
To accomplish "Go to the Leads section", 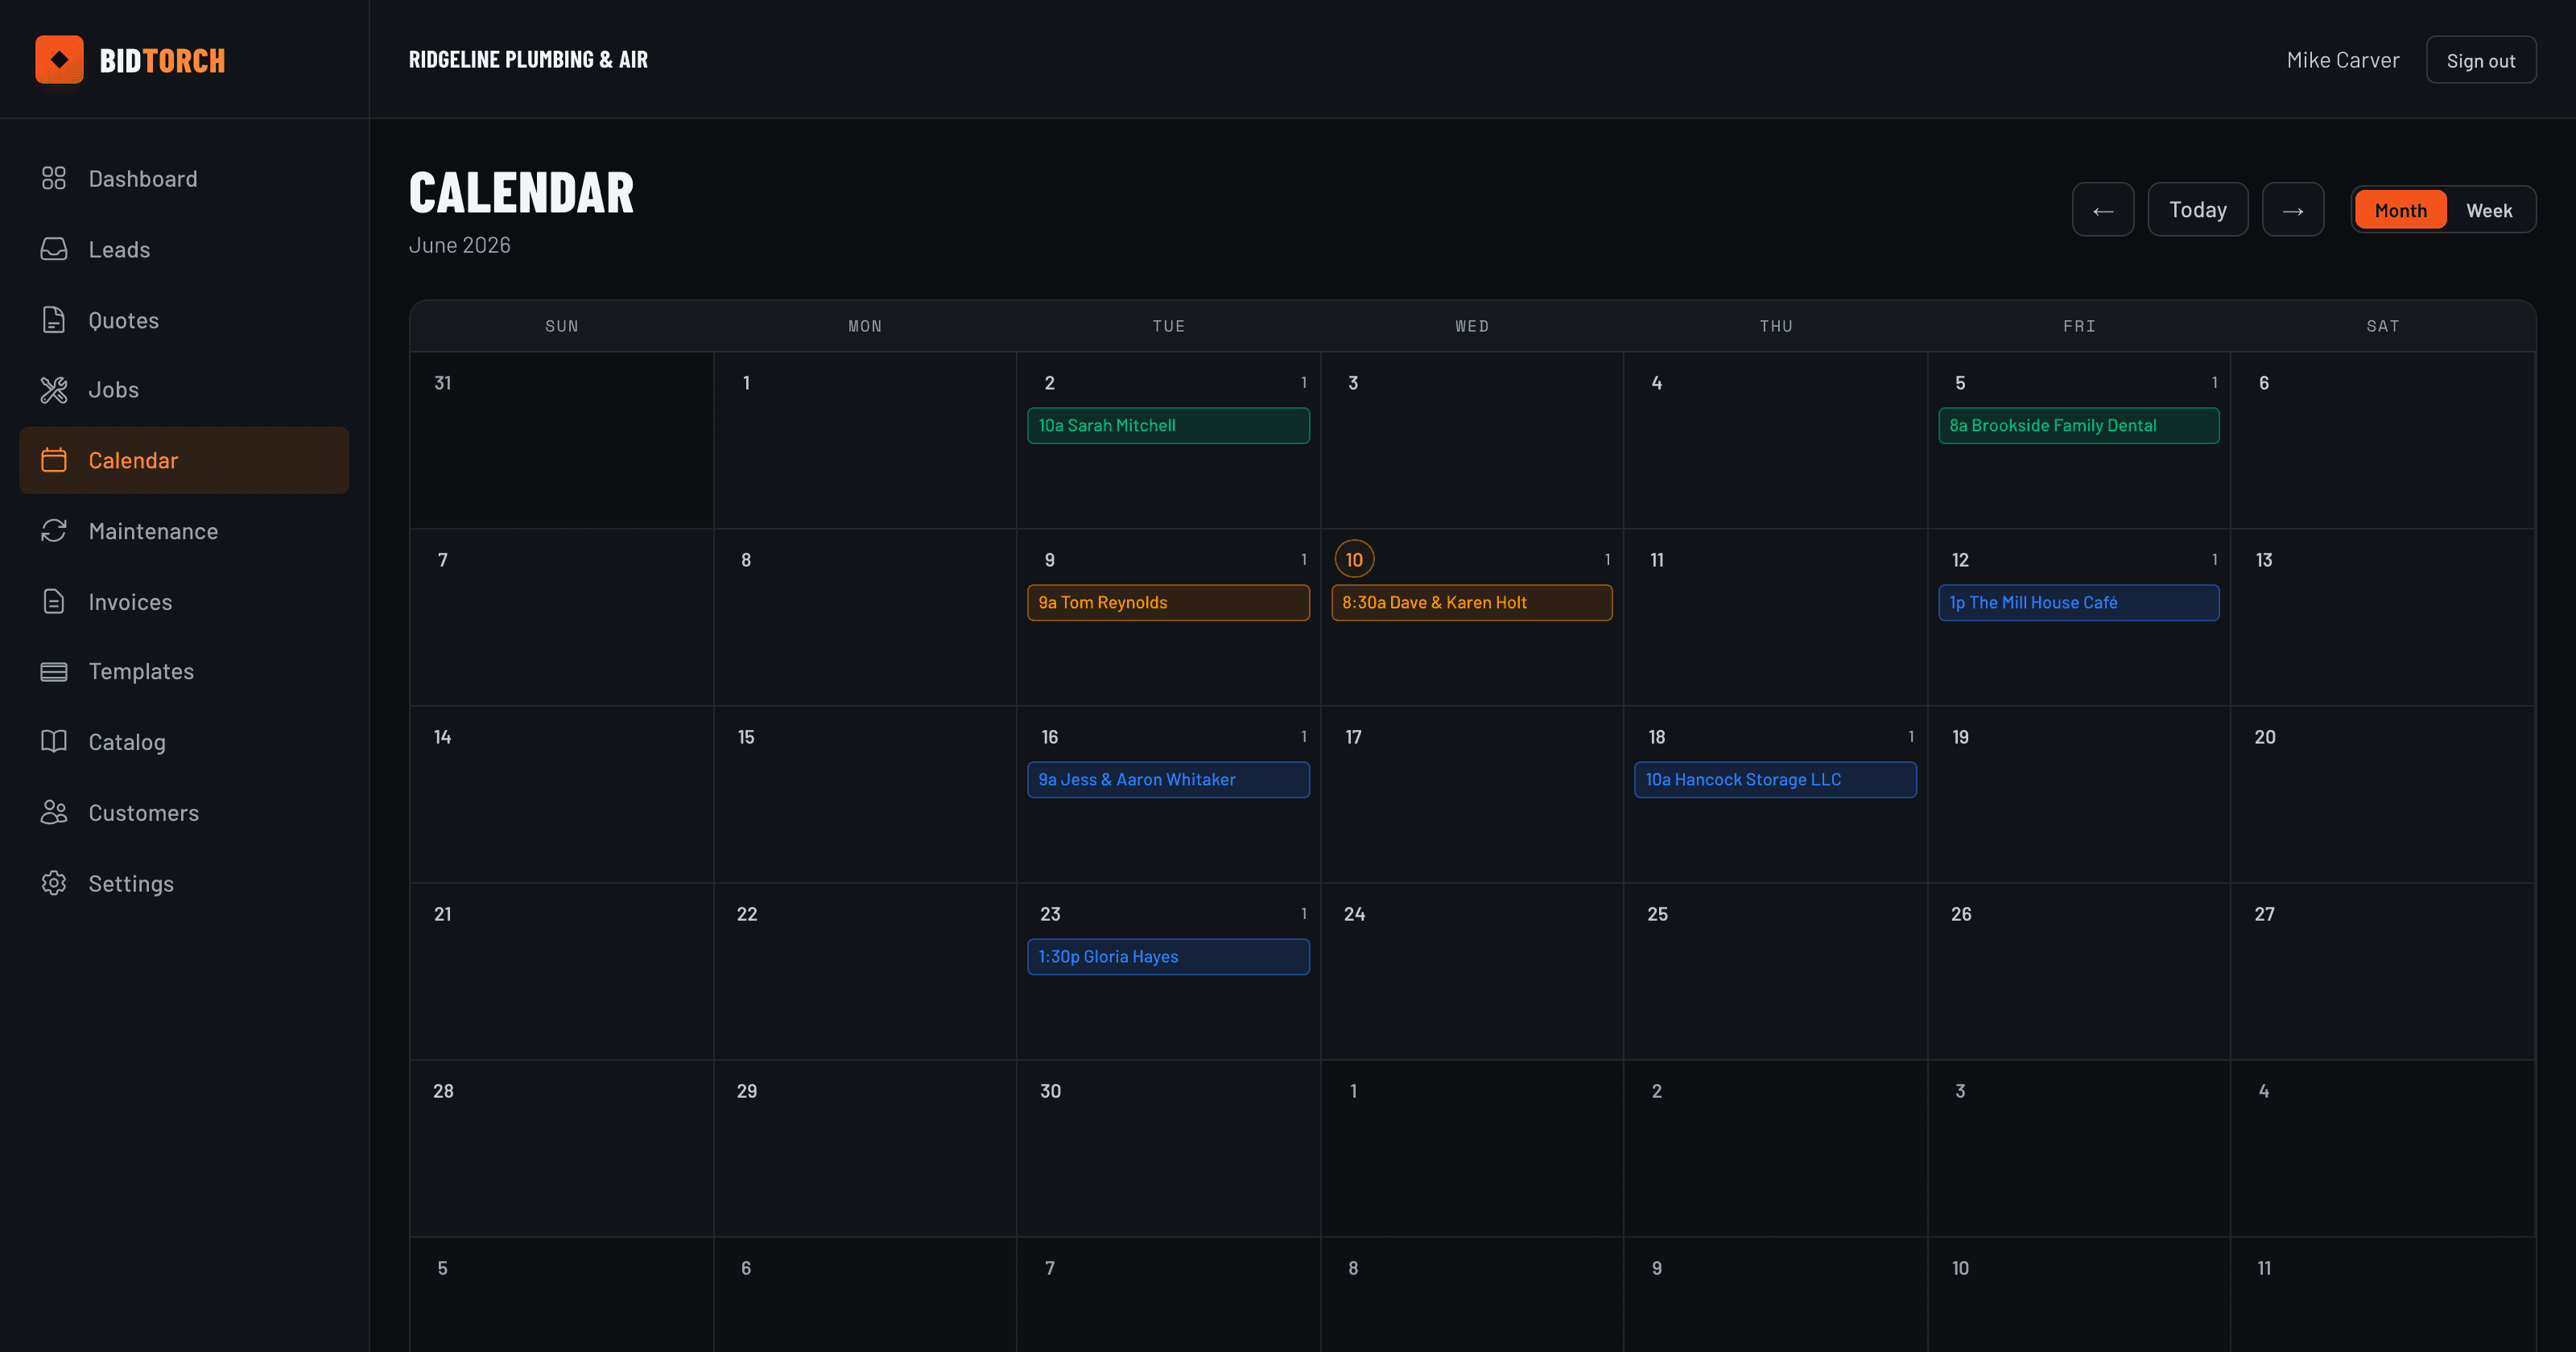I will (184, 249).
